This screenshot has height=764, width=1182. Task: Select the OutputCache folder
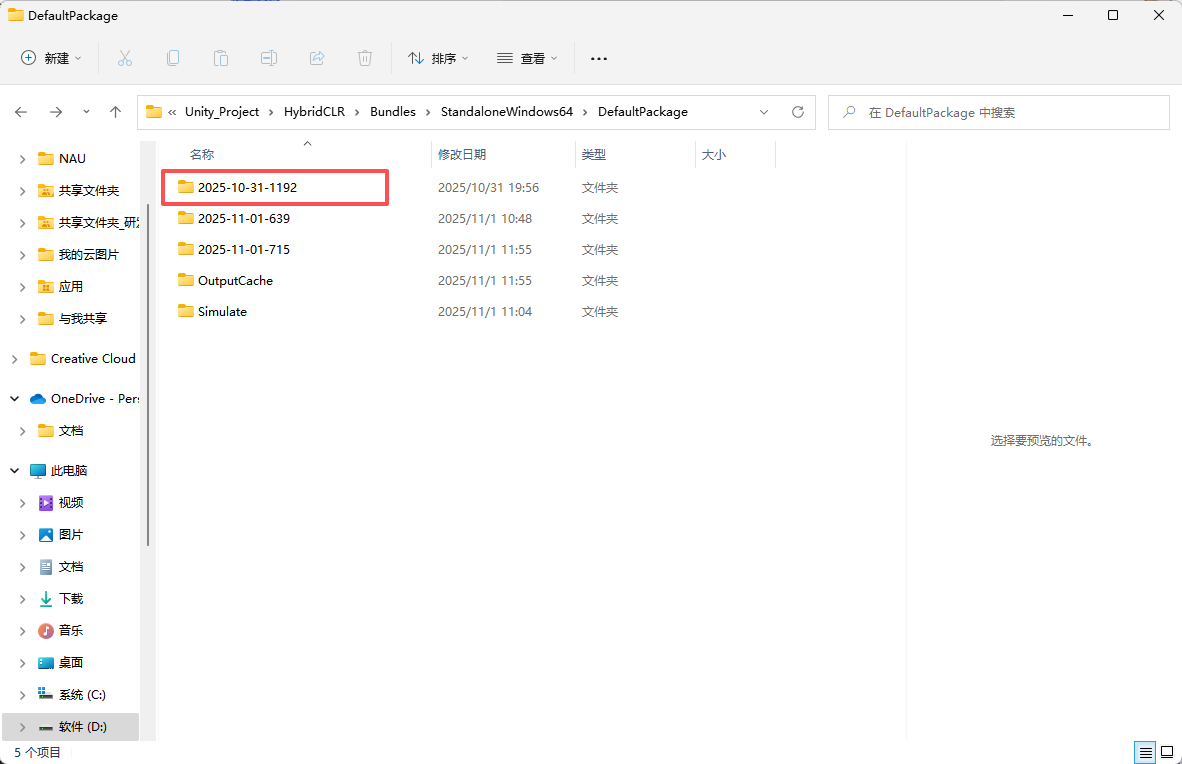(x=235, y=280)
